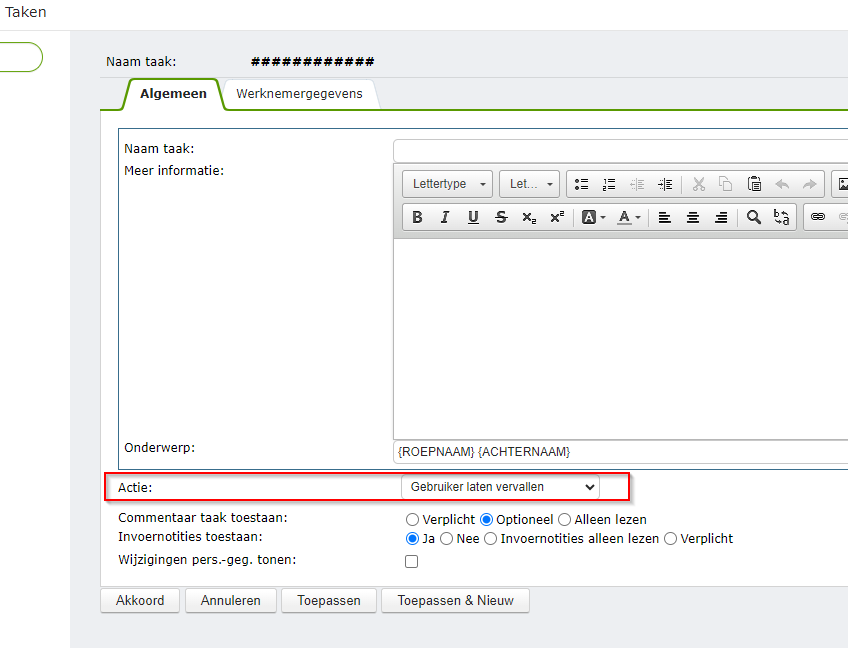This screenshot has height=648, width=848.
Task: Select Verplicht for Invoernotities toestaan
Action: tap(670, 539)
